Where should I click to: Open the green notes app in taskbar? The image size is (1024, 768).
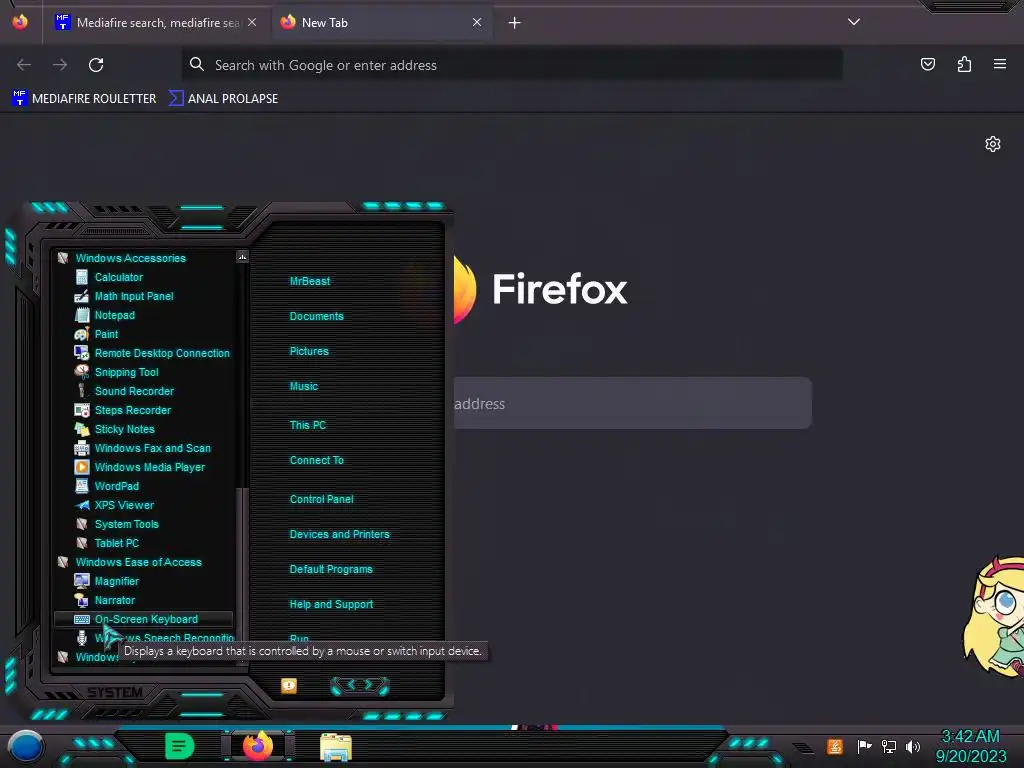pyautogui.click(x=180, y=746)
